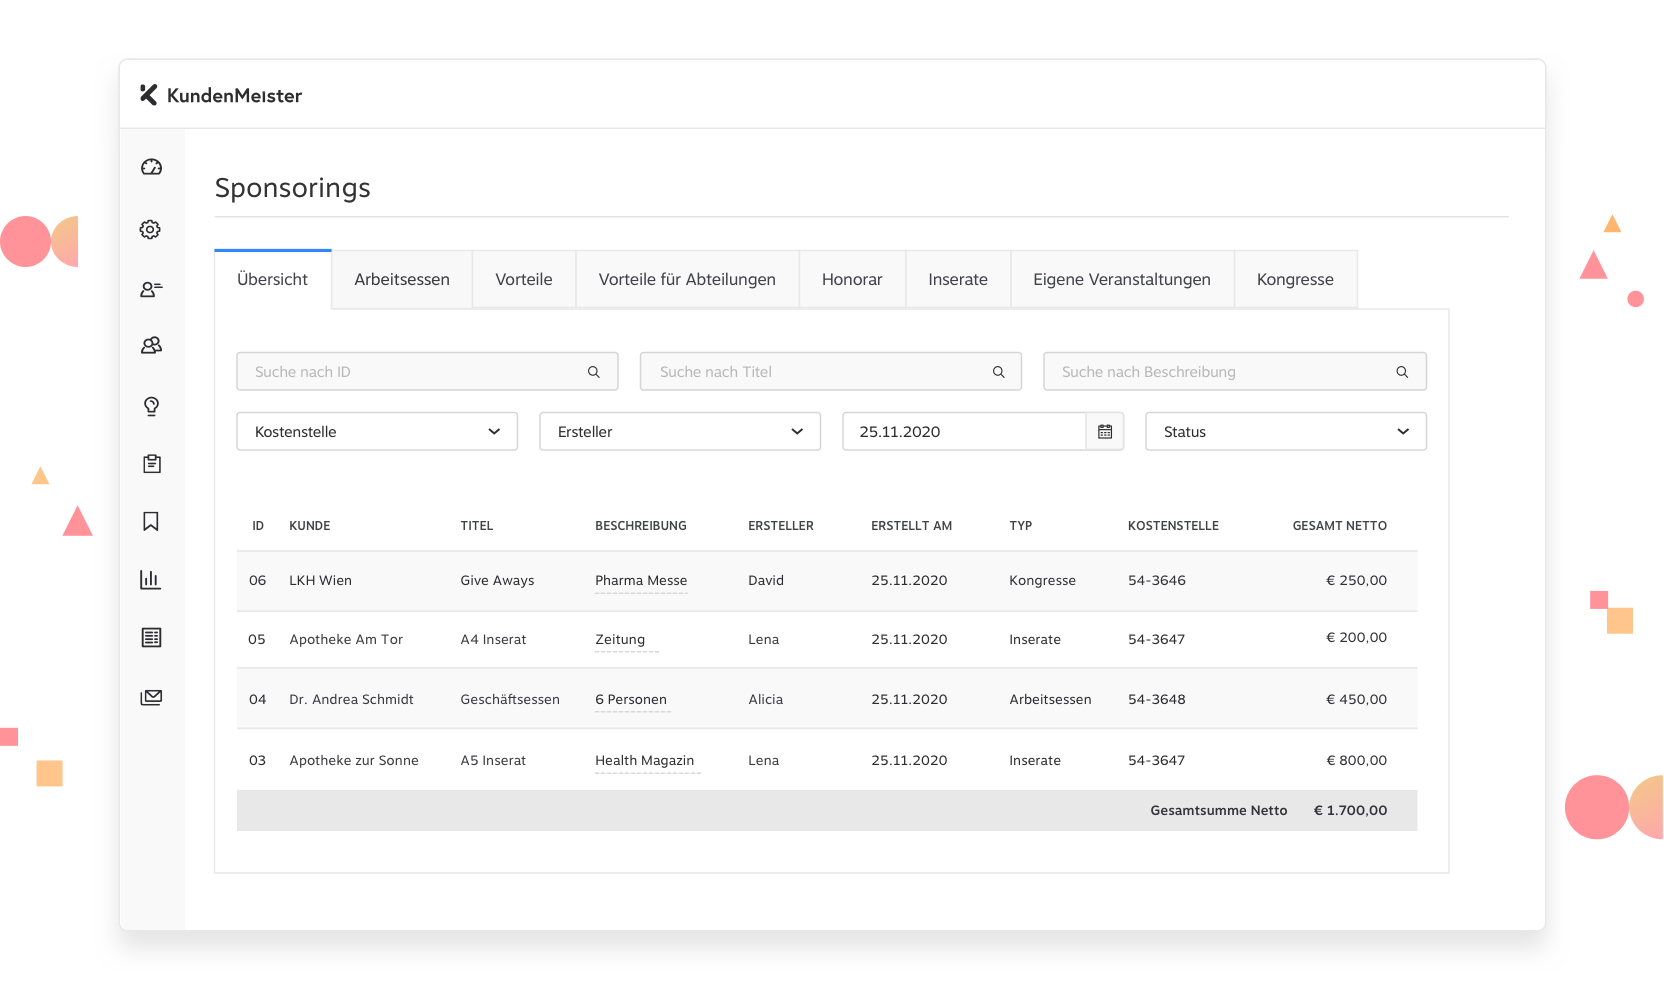1664x990 pixels.
Task: Click the Kostenstelle value 54-3648
Action: coord(1157,700)
